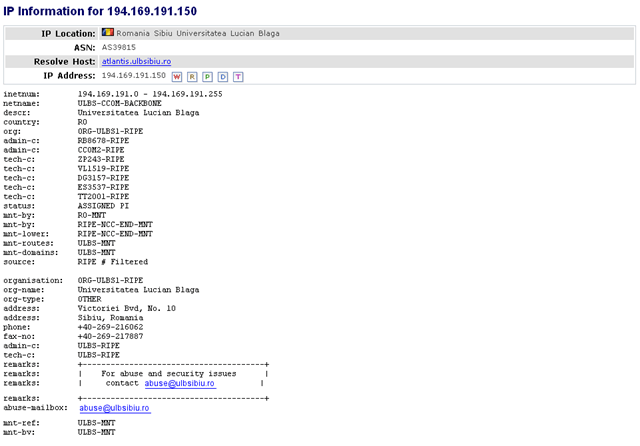Open the abuse-mailbox email link
This screenshot has width=640, height=446.
pyautogui.click(x=114, y=409)
